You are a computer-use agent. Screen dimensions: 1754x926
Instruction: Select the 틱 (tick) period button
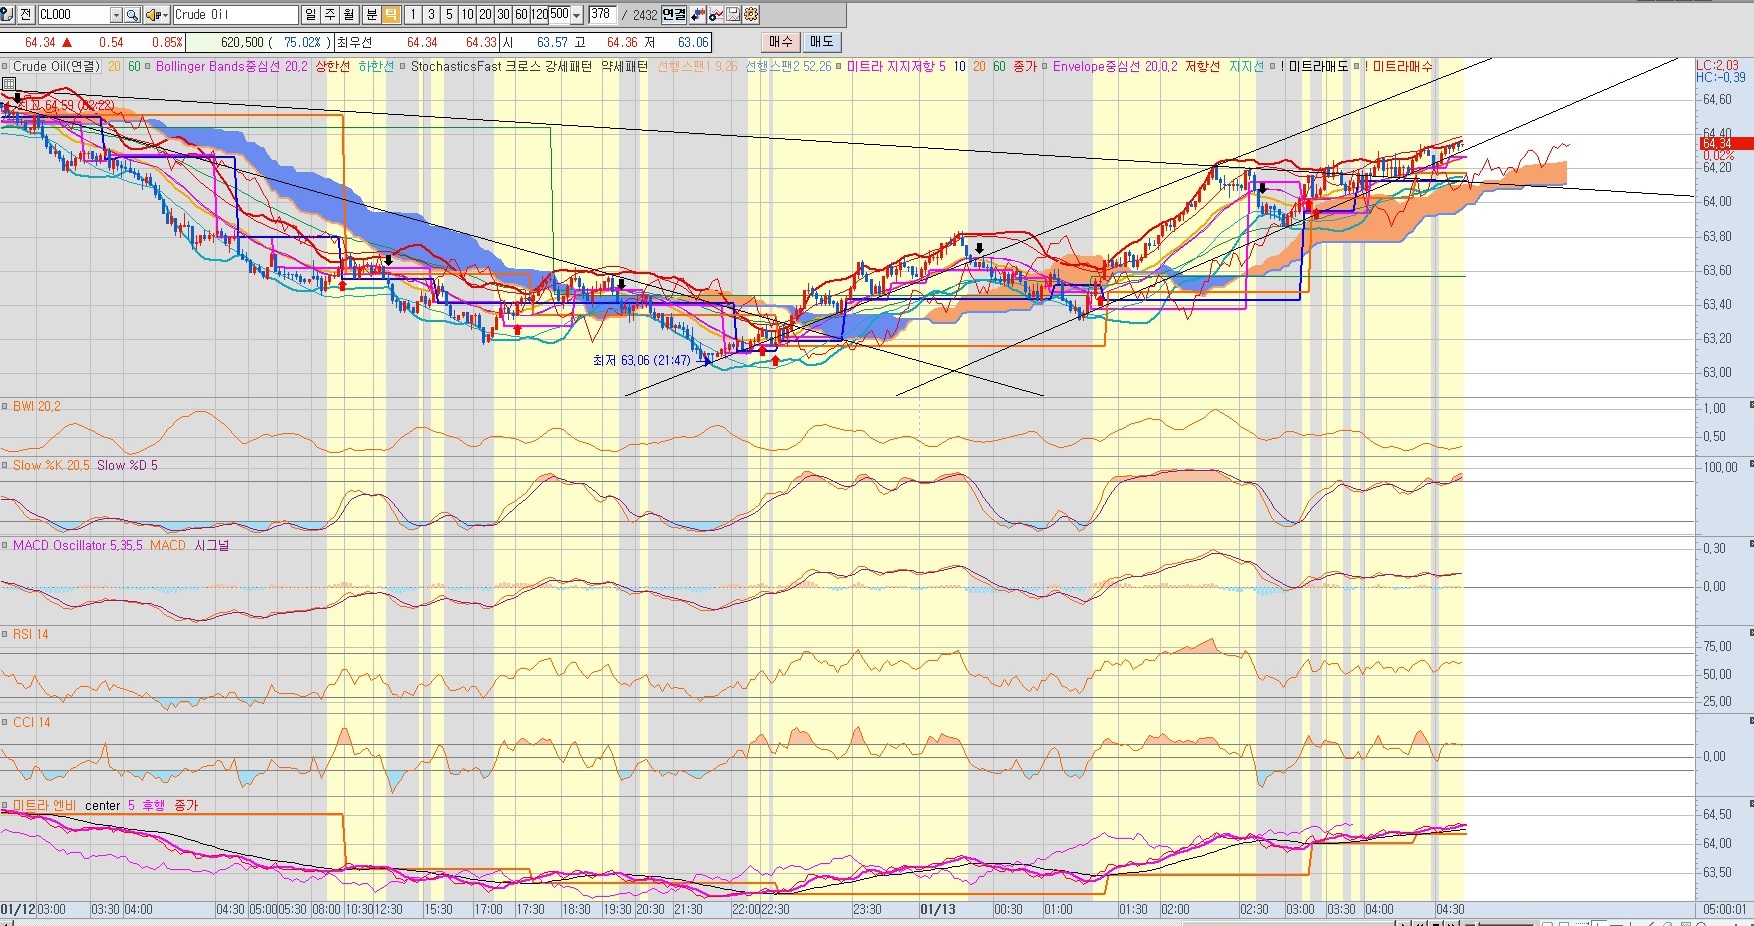click(x=391, y=14)
